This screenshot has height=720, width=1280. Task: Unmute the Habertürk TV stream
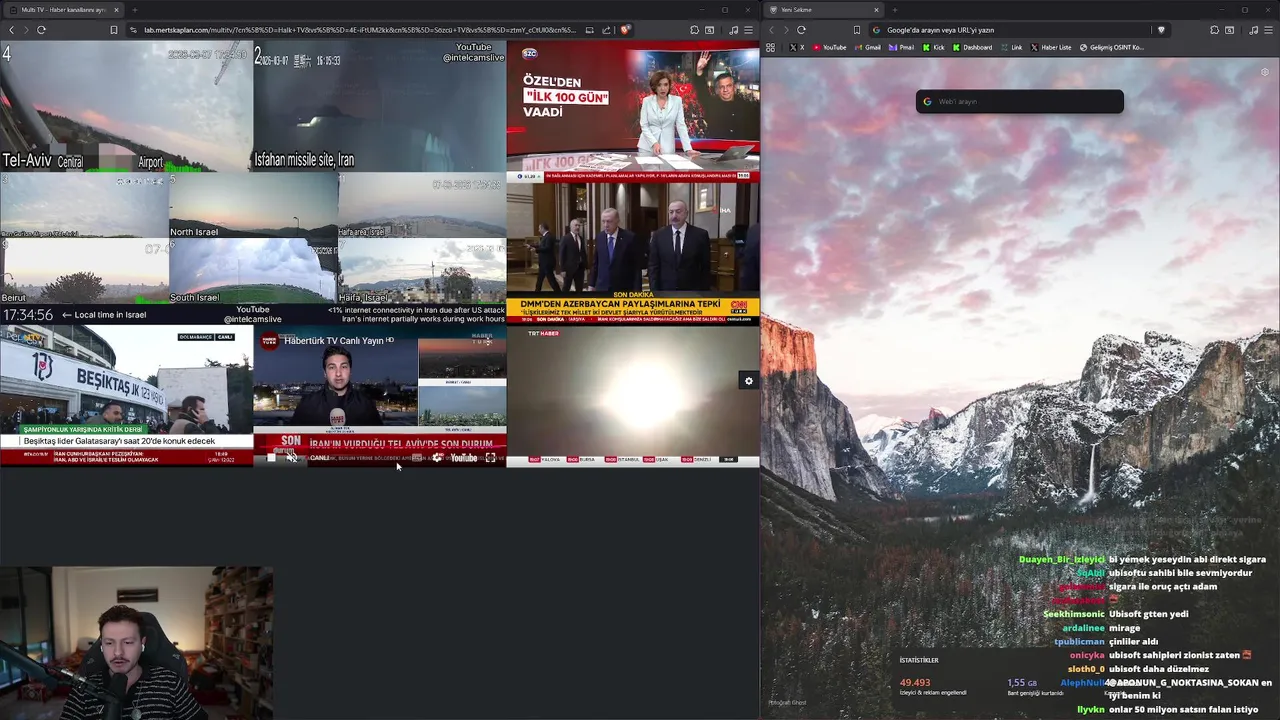(x=293, y=458)
